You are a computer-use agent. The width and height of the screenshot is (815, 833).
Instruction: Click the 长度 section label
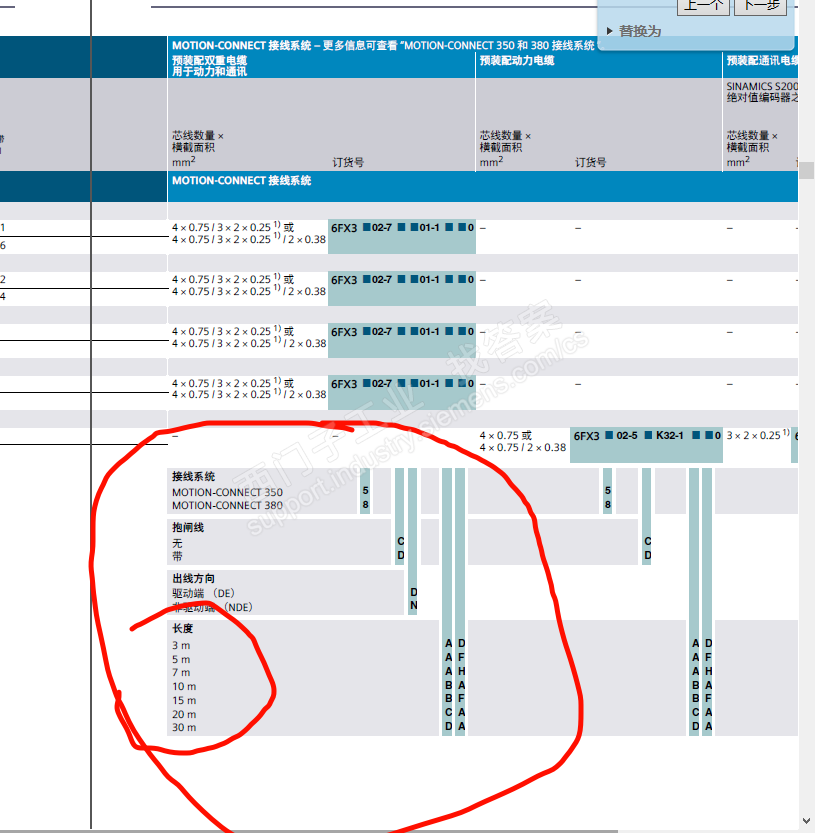click(182, 628)
